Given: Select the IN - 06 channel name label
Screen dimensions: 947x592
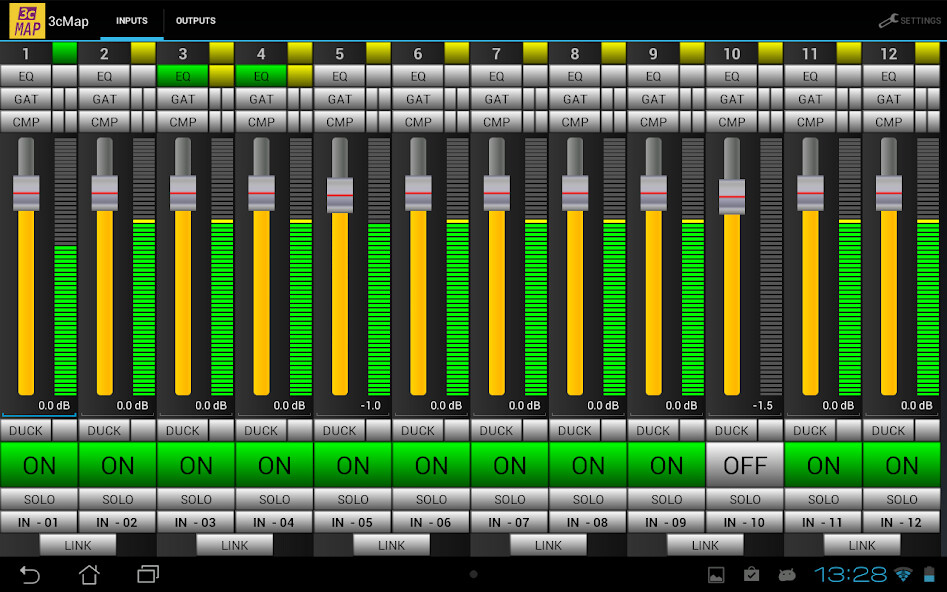Looking at the screenshot, I should [431, 522].
